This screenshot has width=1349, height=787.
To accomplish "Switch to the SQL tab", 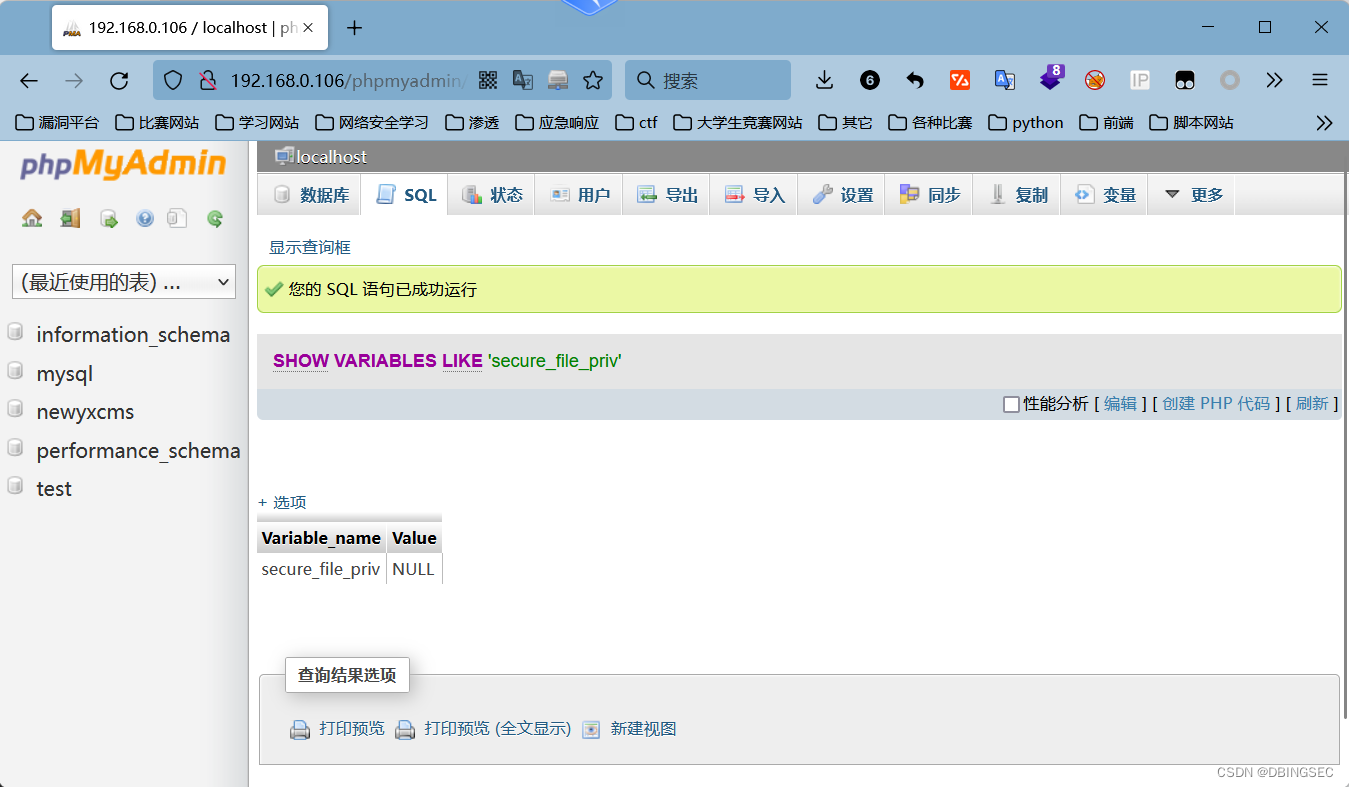I will (405, 195).
